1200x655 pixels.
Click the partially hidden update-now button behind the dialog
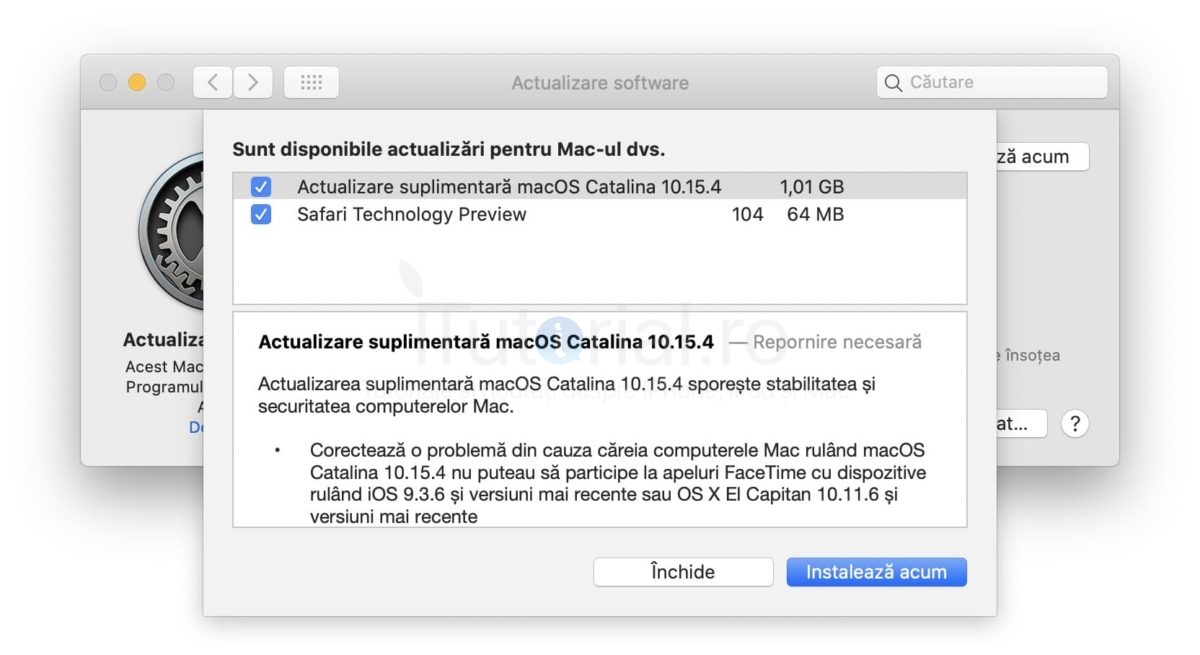click(1042, 157)
